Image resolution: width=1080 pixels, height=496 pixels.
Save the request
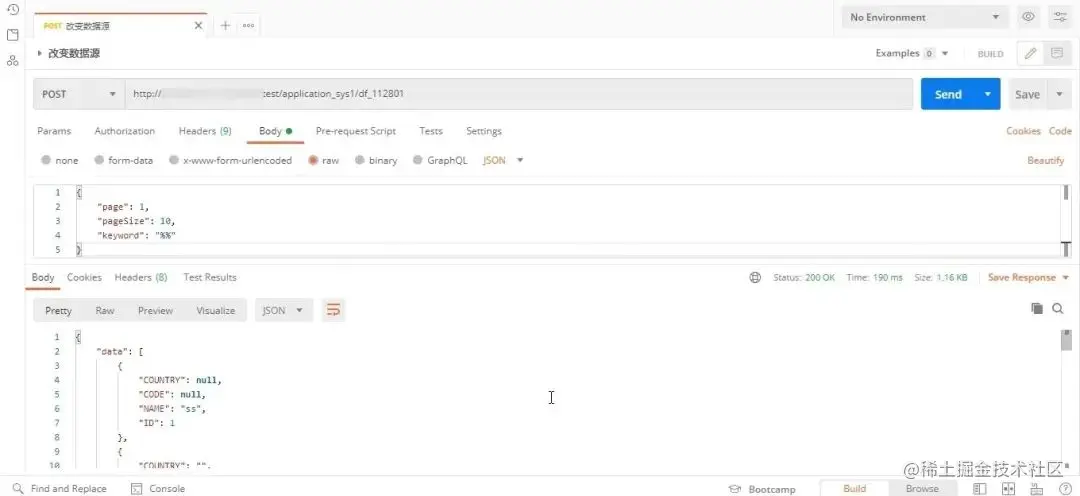coord(1028,94)
